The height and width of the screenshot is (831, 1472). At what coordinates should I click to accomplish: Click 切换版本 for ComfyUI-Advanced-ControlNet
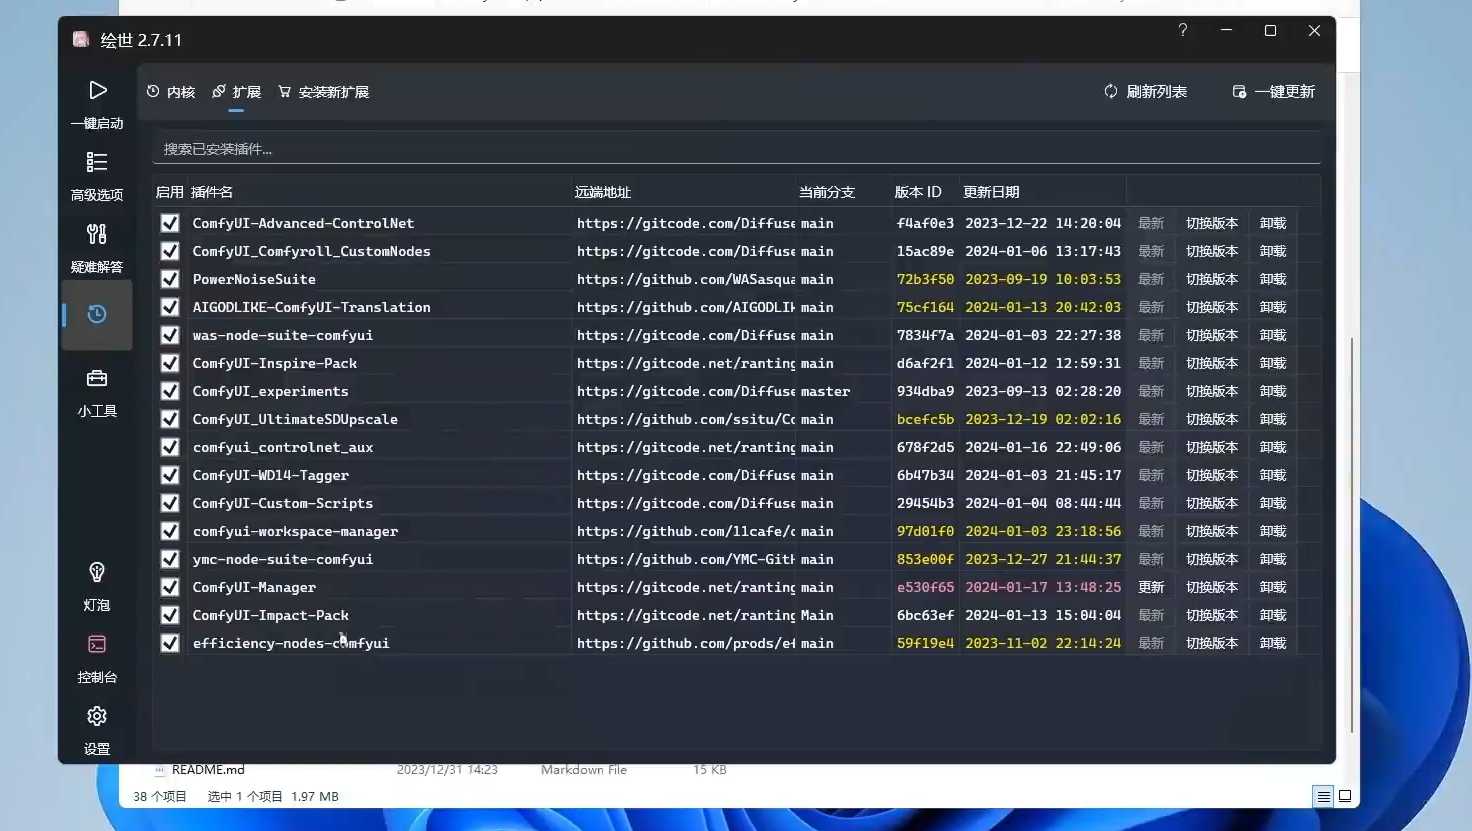[1212, 223]
